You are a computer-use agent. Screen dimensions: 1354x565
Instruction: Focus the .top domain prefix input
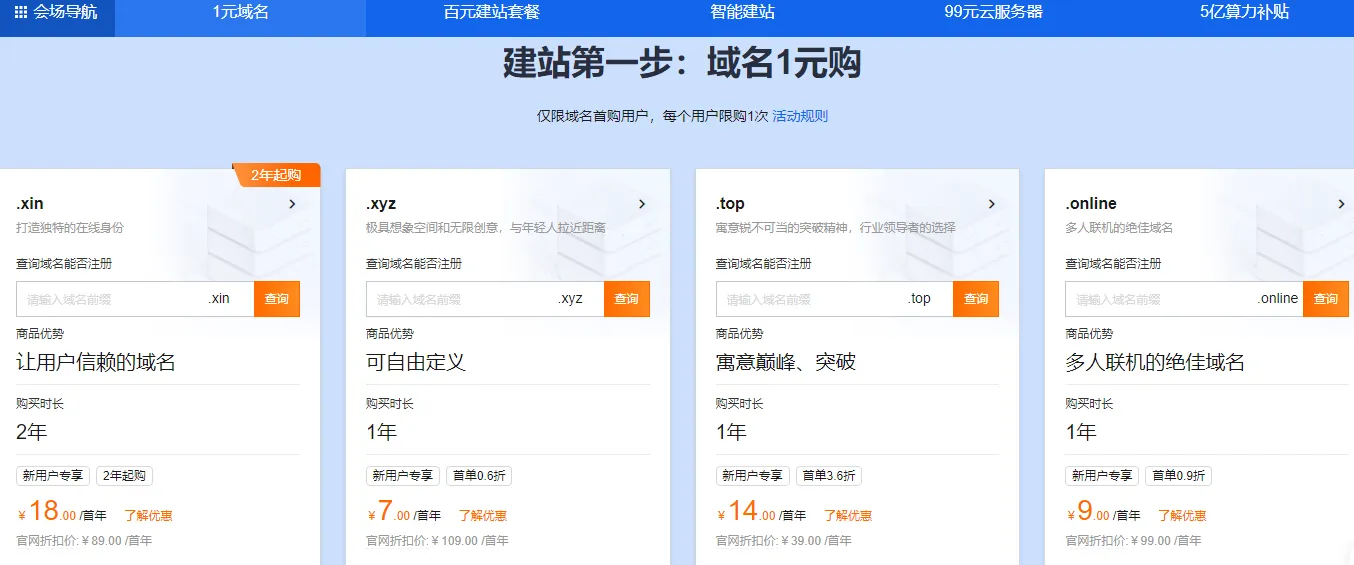pos(834,299)
